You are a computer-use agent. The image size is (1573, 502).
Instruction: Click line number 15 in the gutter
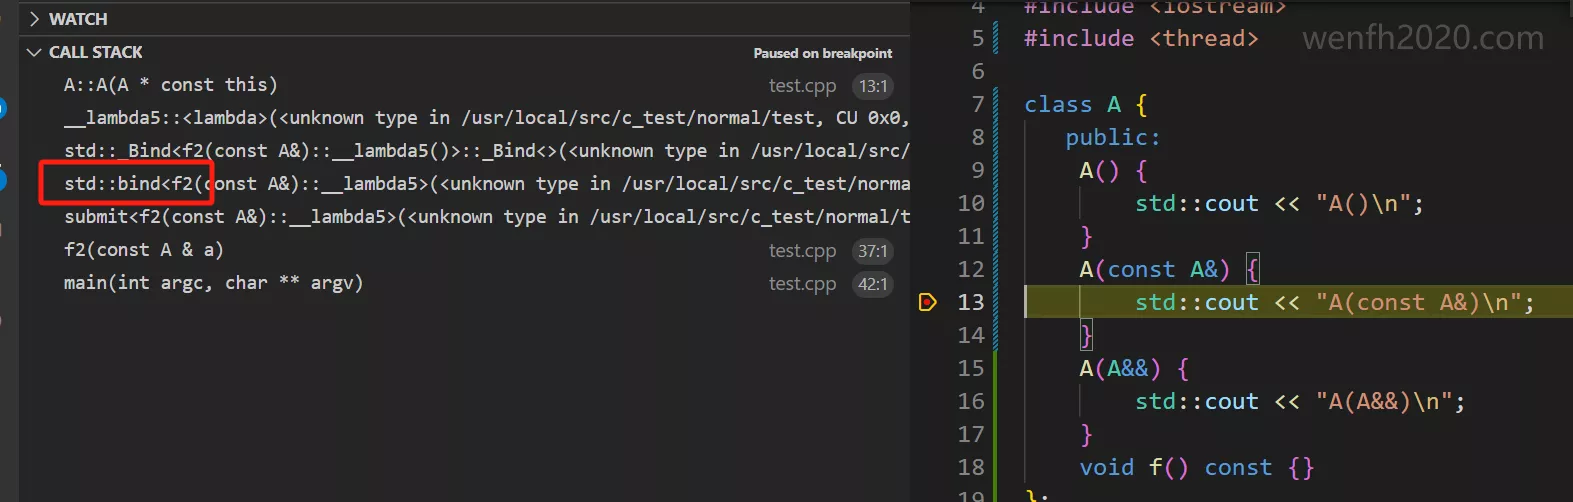coord(970,368)
